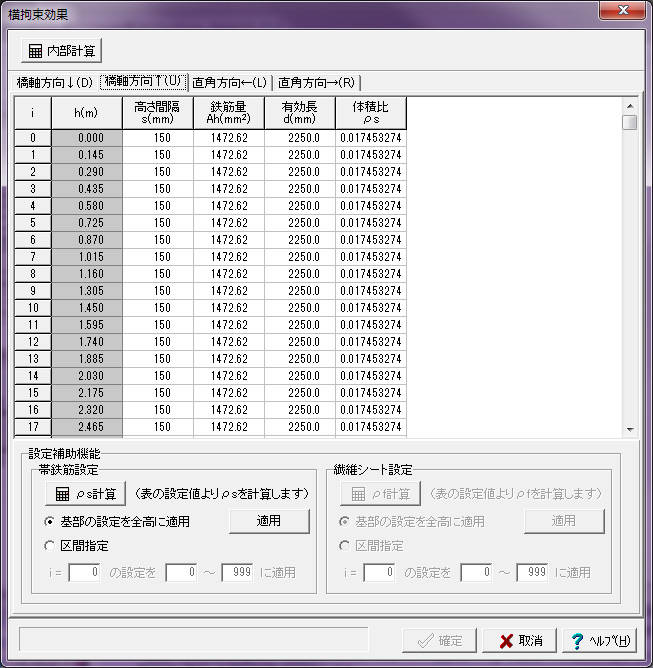Click h(m) cell 0.725

coord(87,223)
